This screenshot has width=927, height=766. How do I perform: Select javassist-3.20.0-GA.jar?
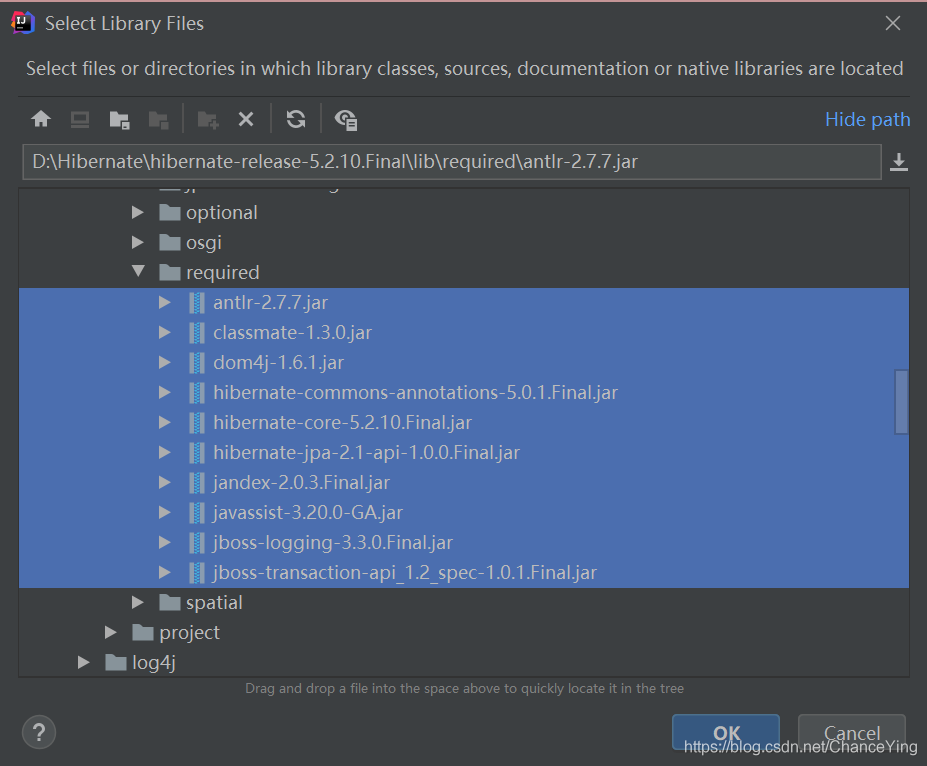(x=464, y=512)
